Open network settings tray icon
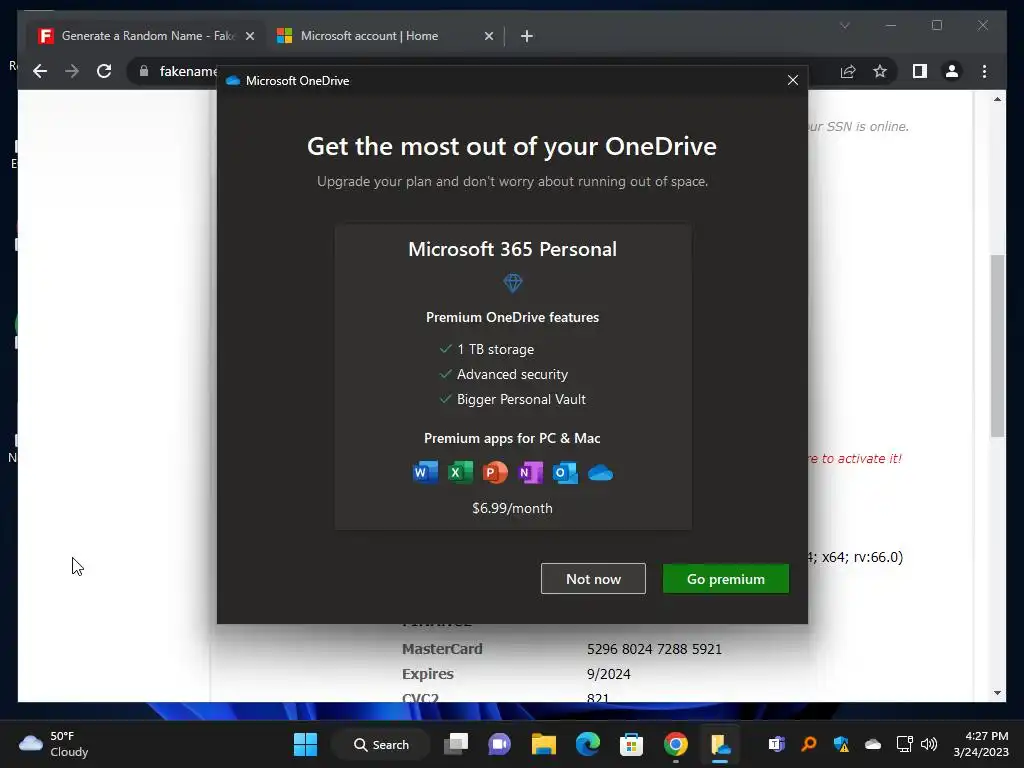The image size is (1024, 768). [x=904, y=744]
